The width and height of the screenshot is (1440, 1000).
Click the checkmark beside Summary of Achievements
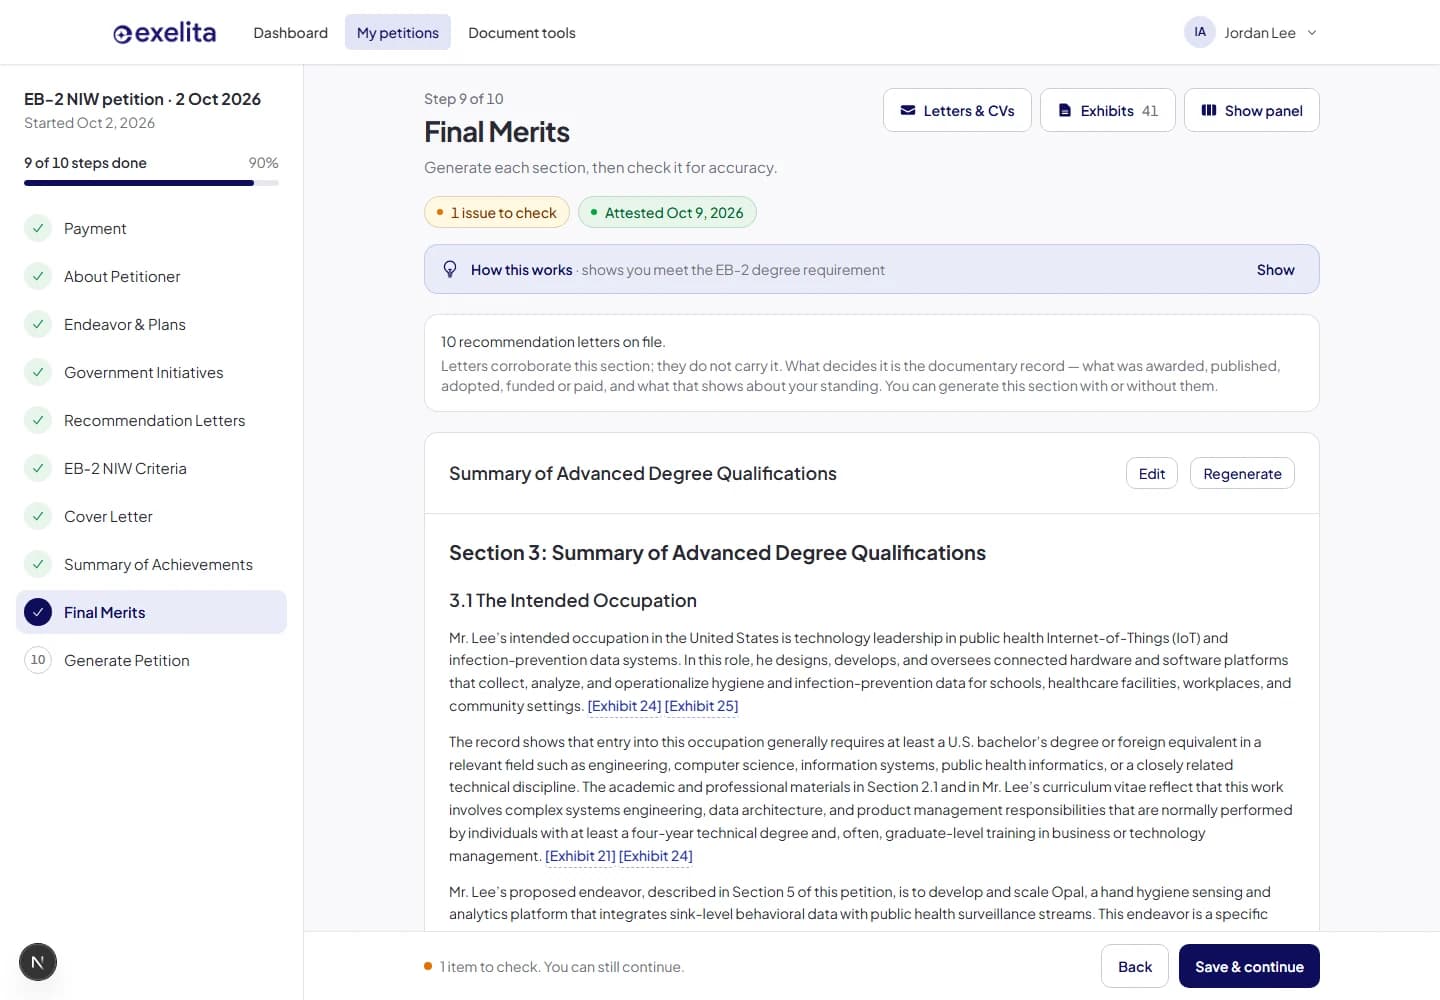pyautogui.click(x=38, y=564)
